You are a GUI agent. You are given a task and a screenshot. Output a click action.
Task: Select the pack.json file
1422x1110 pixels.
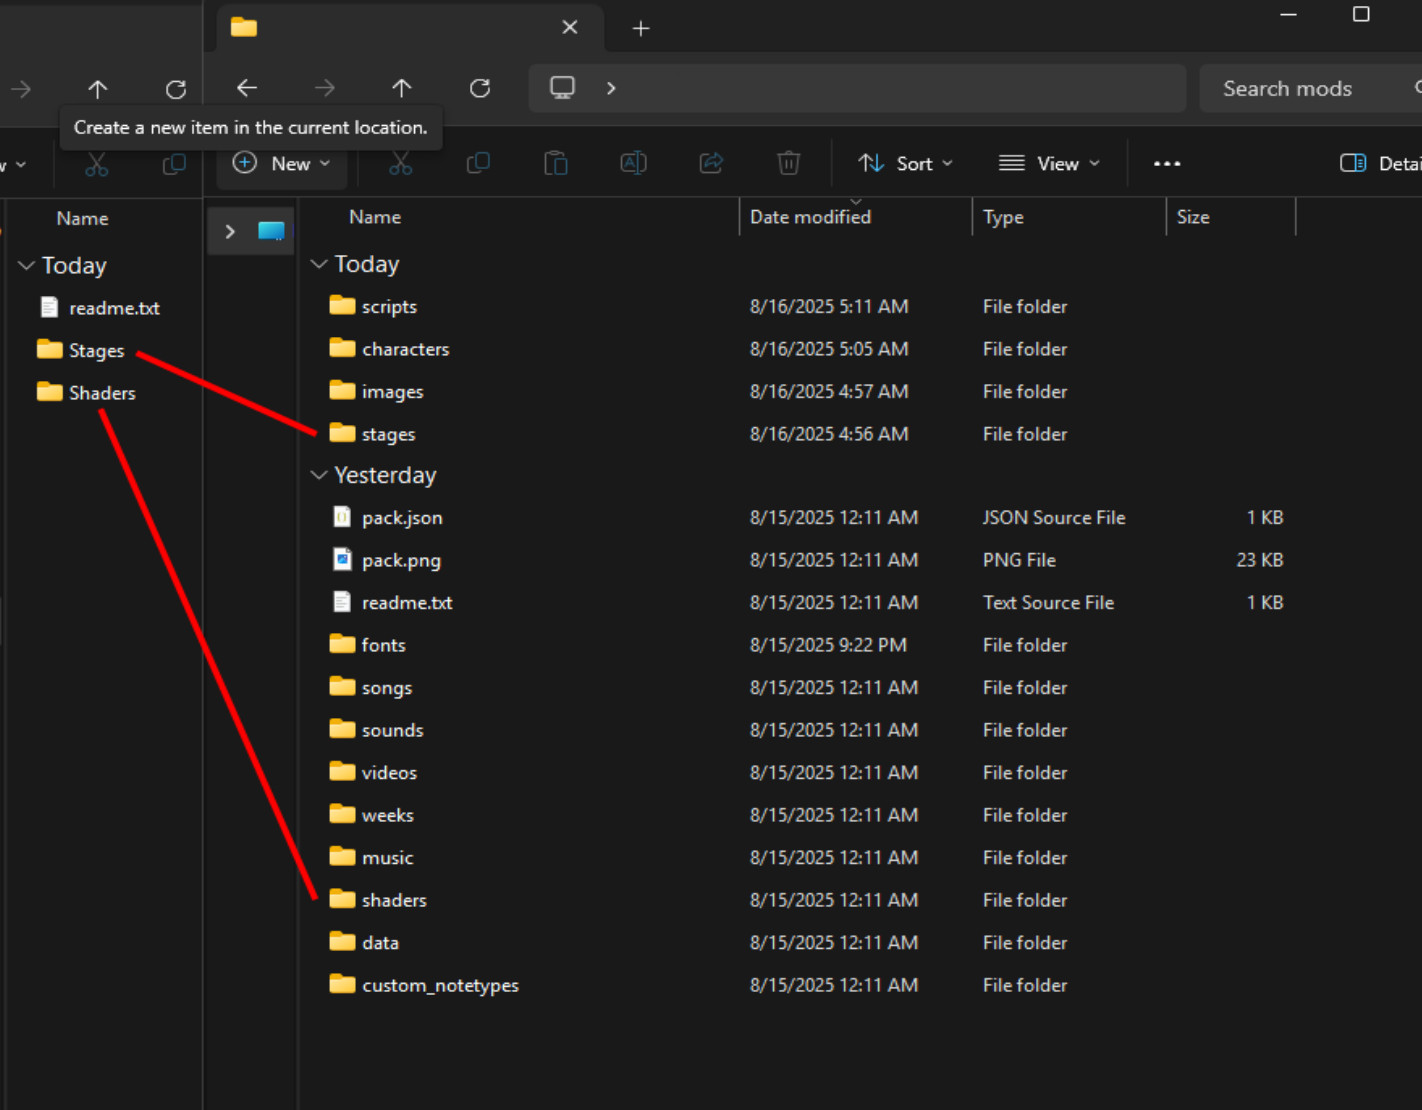pyautogui.click(x=402, y=518)
